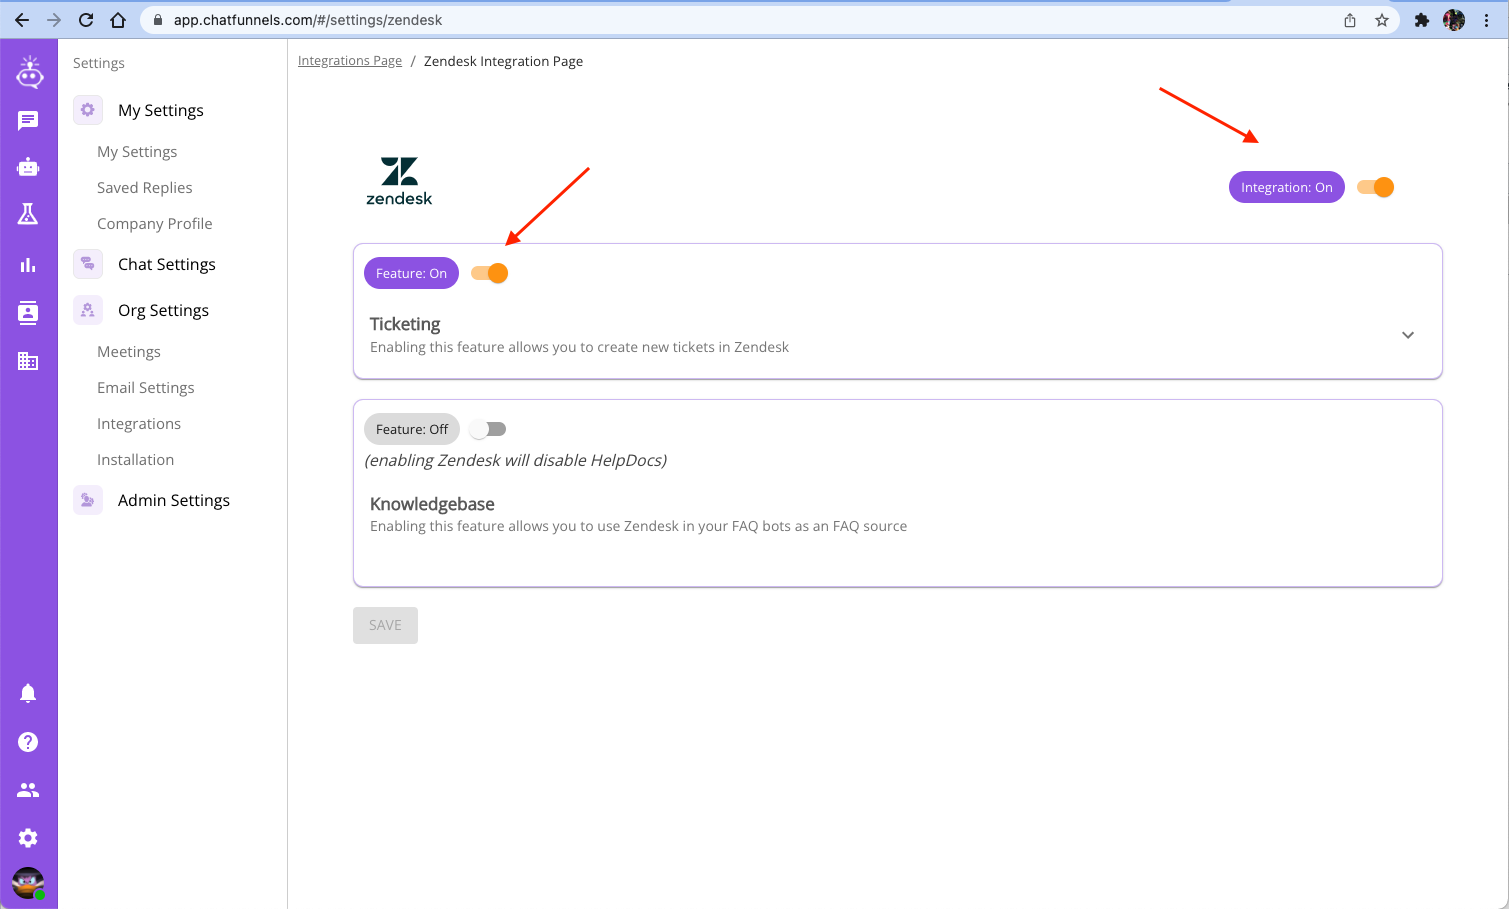Click the Knowledgebase heading
1509x909 pixels.
click(x=432, y=504)
